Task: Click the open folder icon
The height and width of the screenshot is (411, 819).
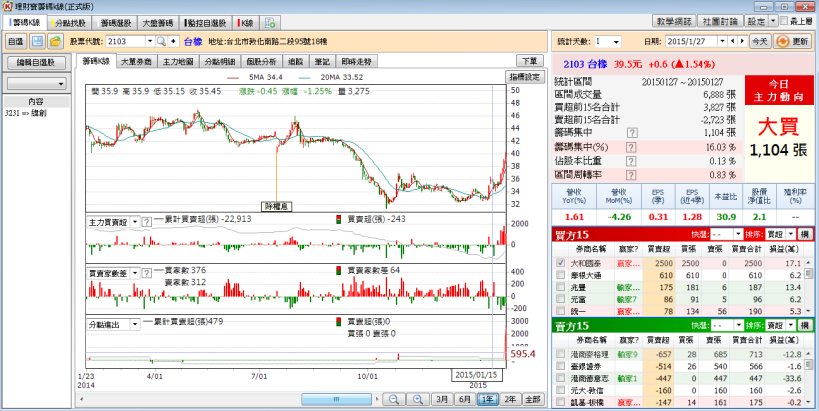Action: coord(55,41)
